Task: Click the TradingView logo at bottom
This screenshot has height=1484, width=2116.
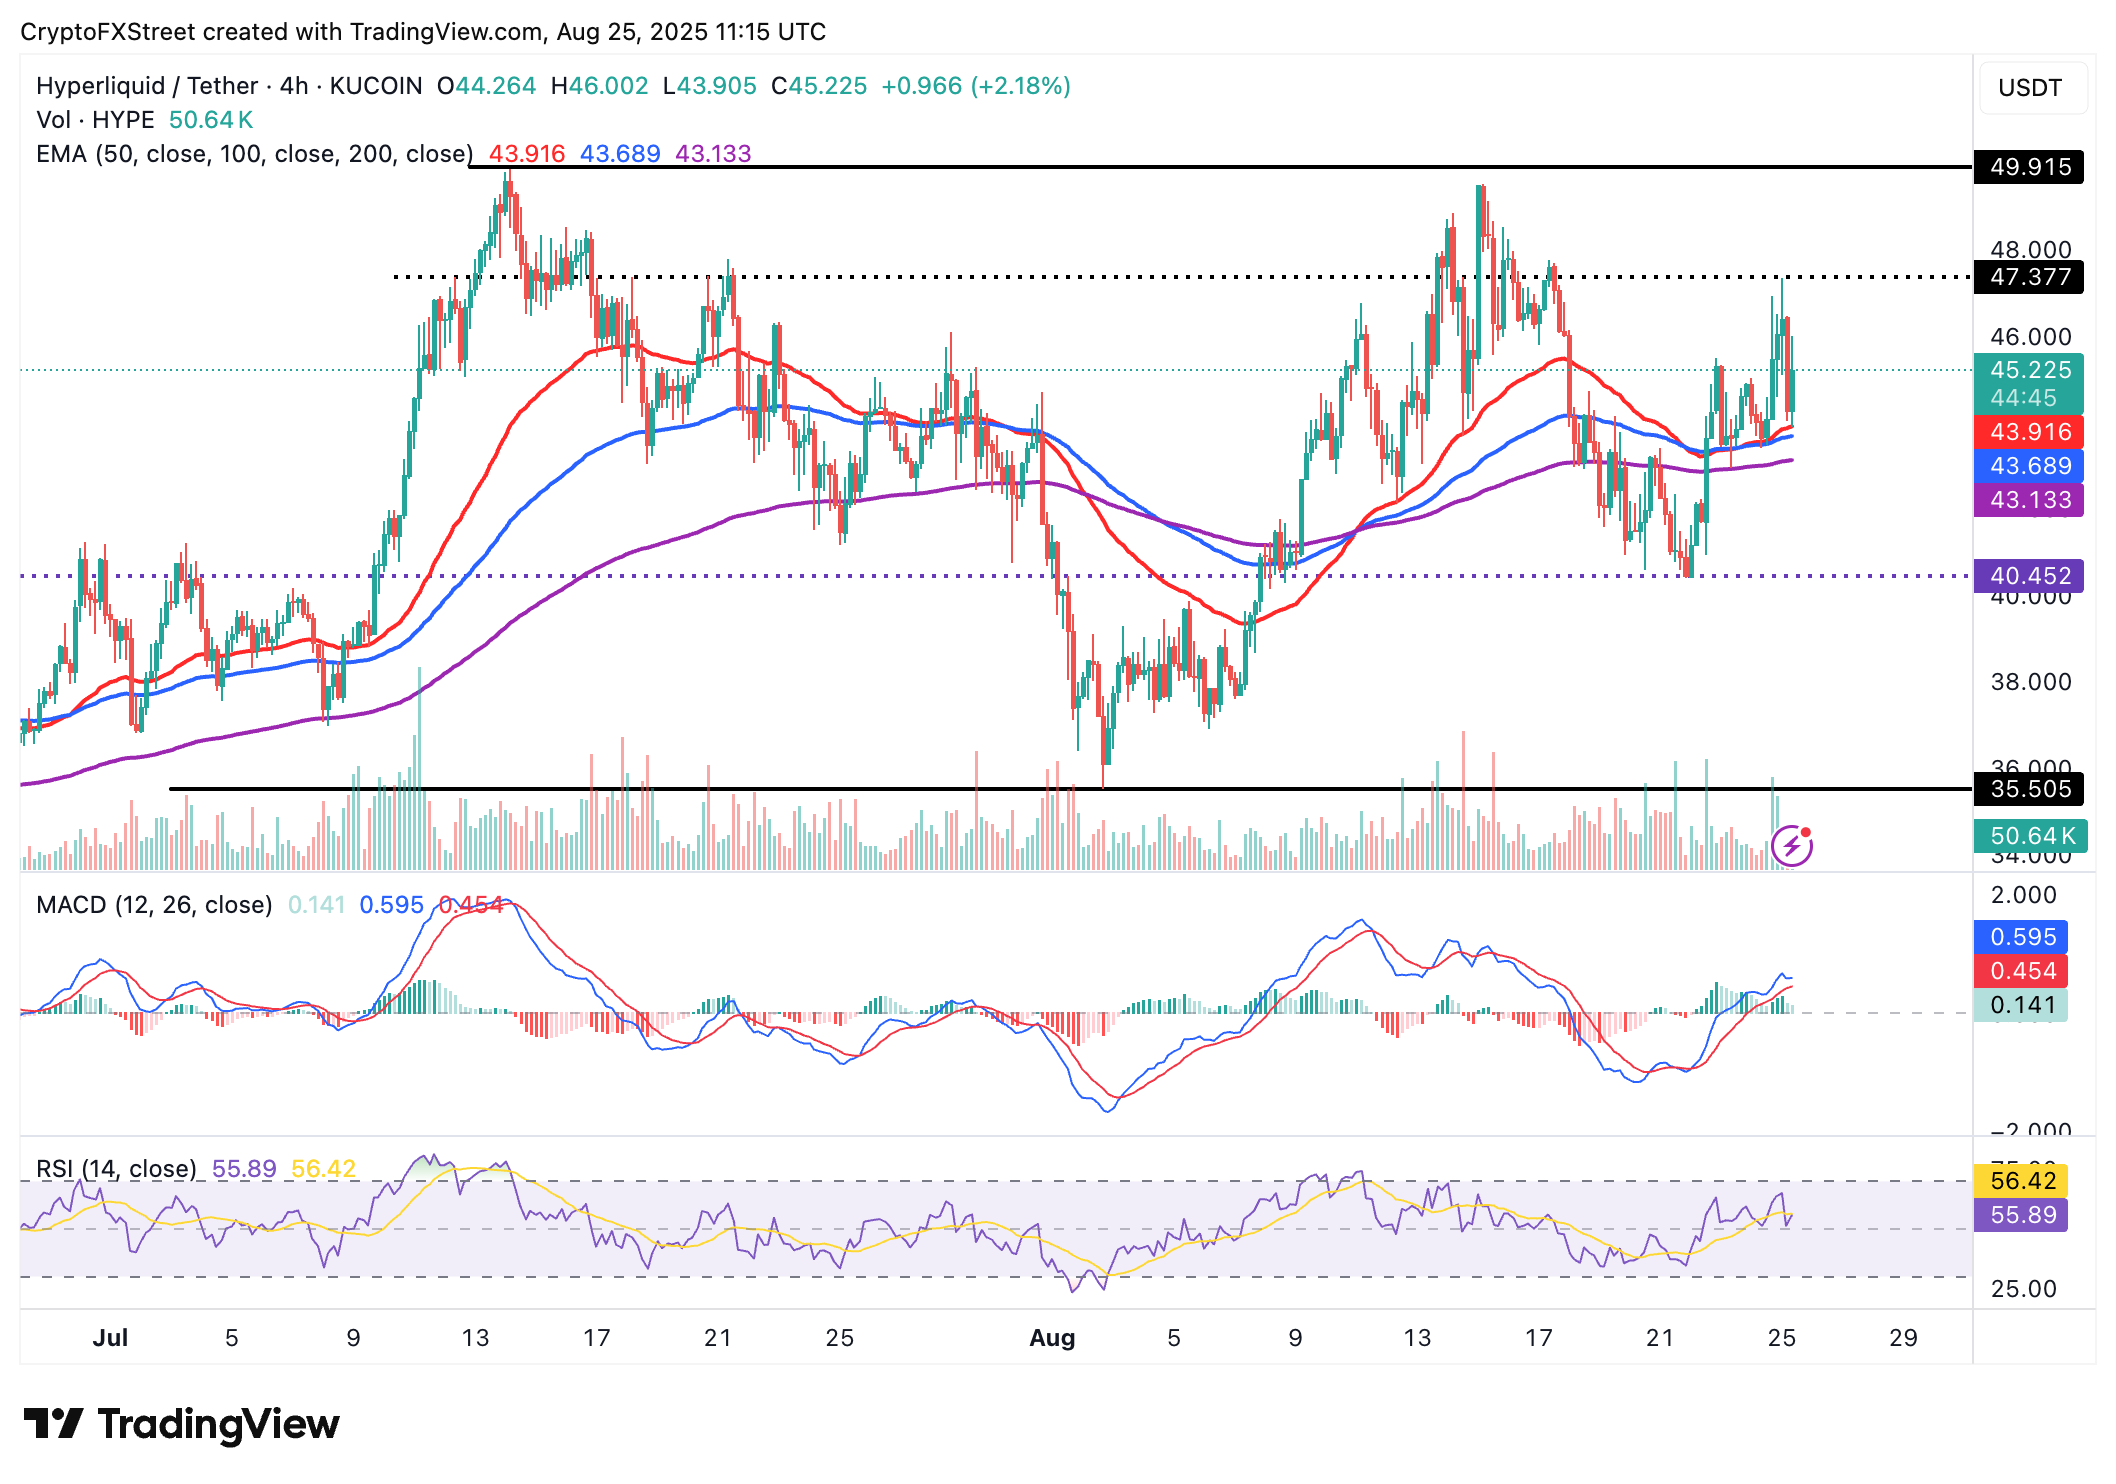Action: 181,1424
